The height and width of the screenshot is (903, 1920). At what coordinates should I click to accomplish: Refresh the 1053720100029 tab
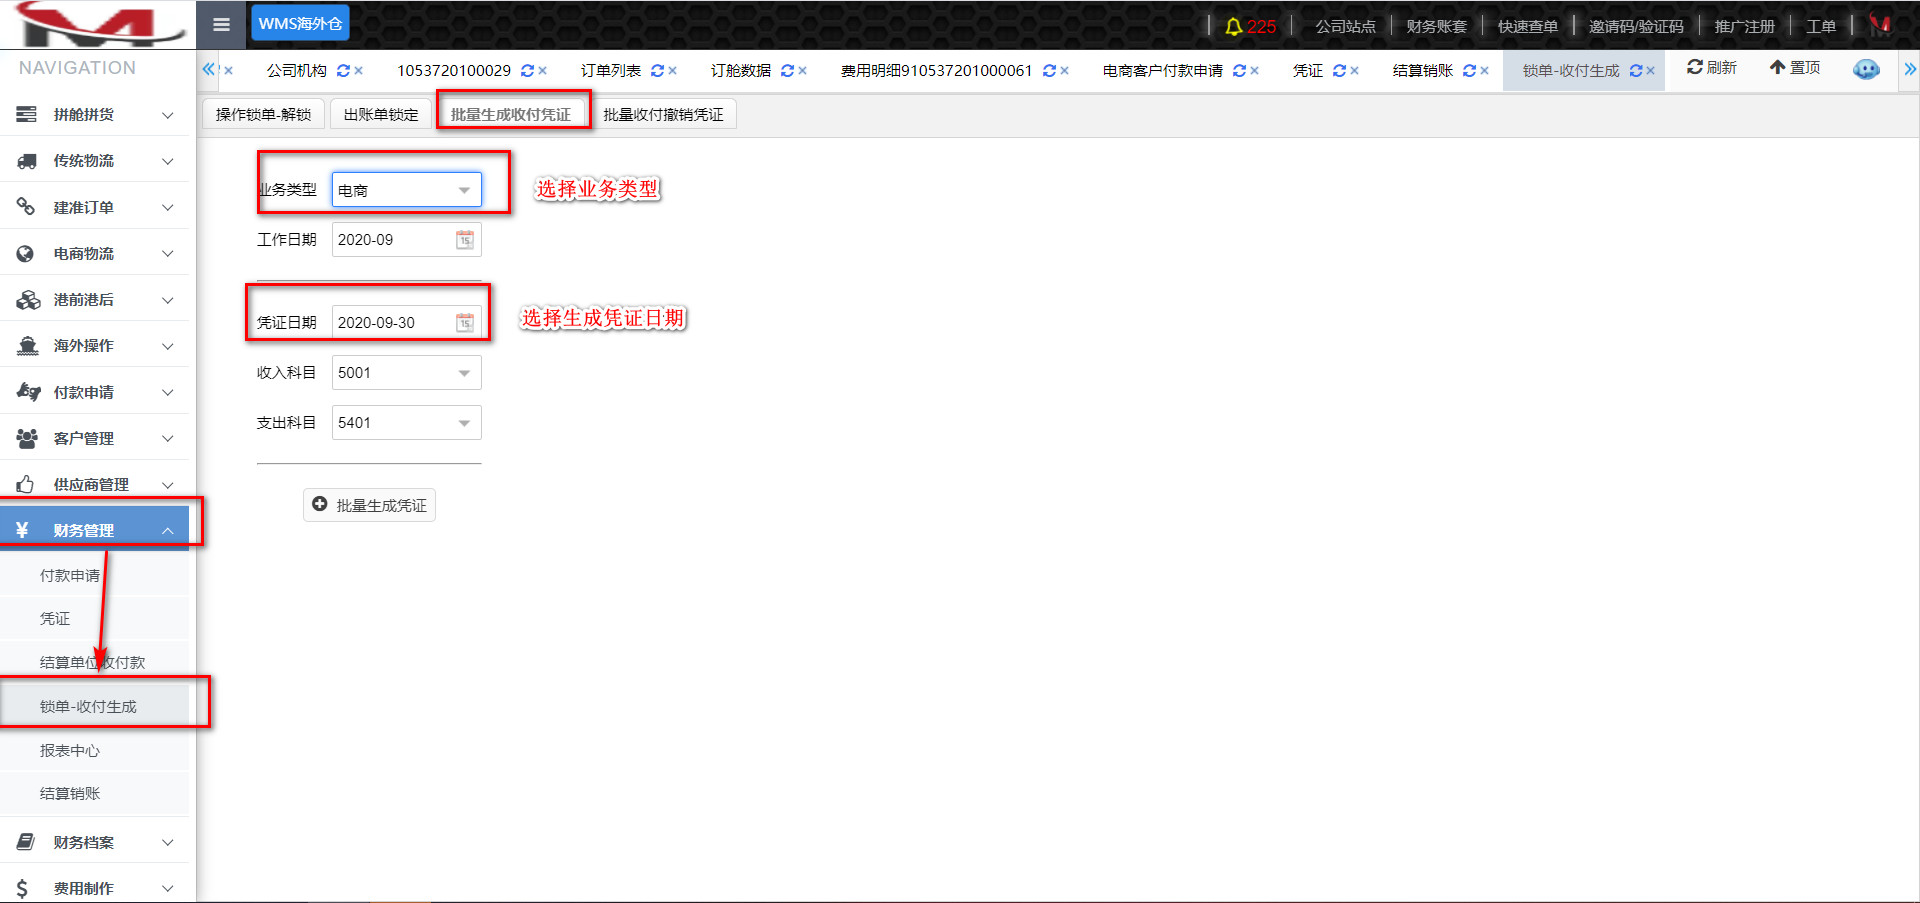[527, 71]
